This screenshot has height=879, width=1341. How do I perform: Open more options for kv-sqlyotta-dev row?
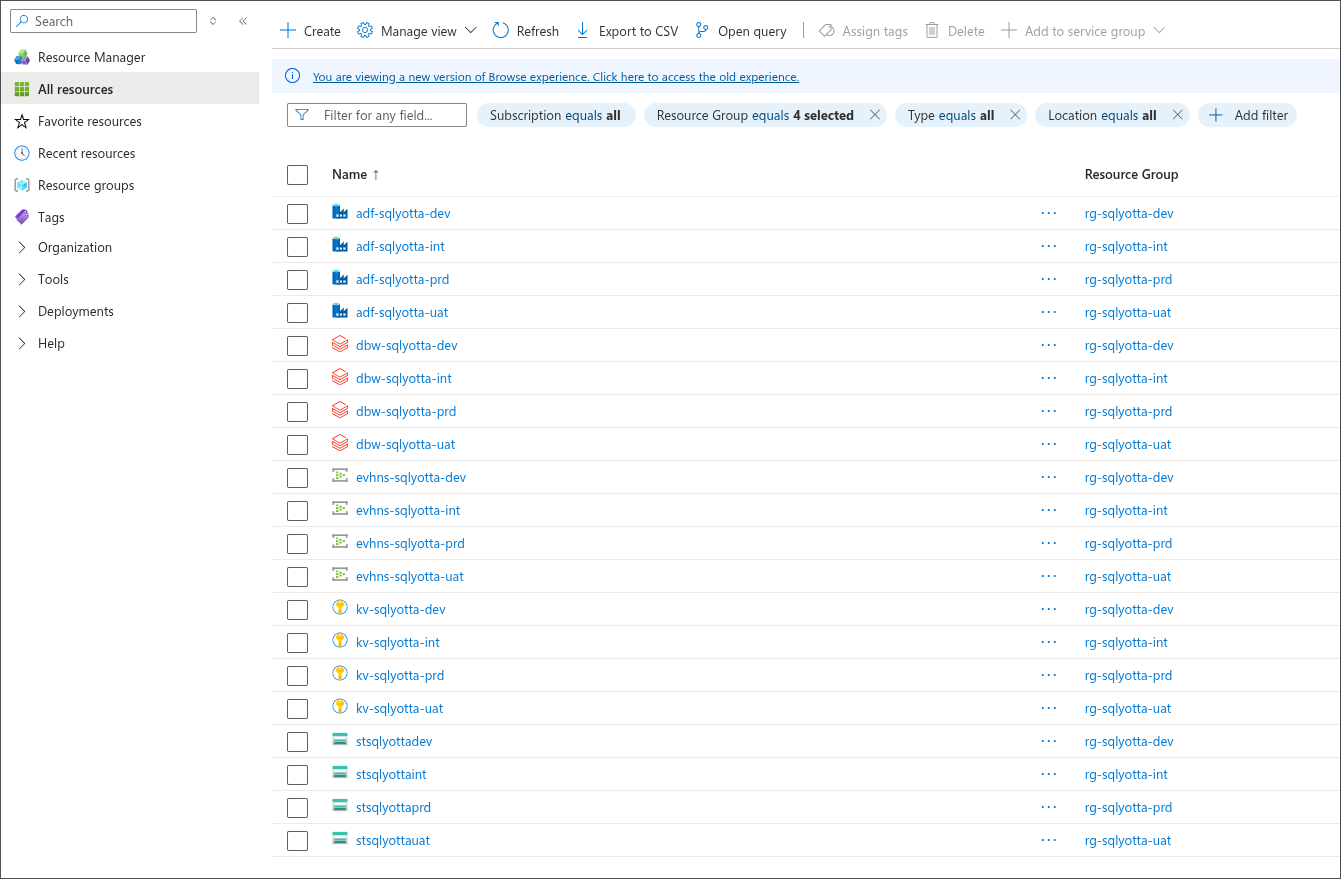[x=1048, y=609]
